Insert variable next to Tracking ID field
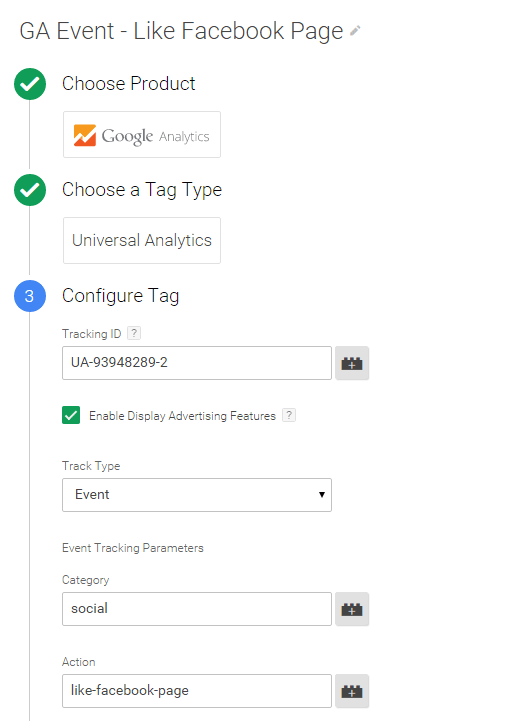Viewport: 510px width, 721px height. 352,363
